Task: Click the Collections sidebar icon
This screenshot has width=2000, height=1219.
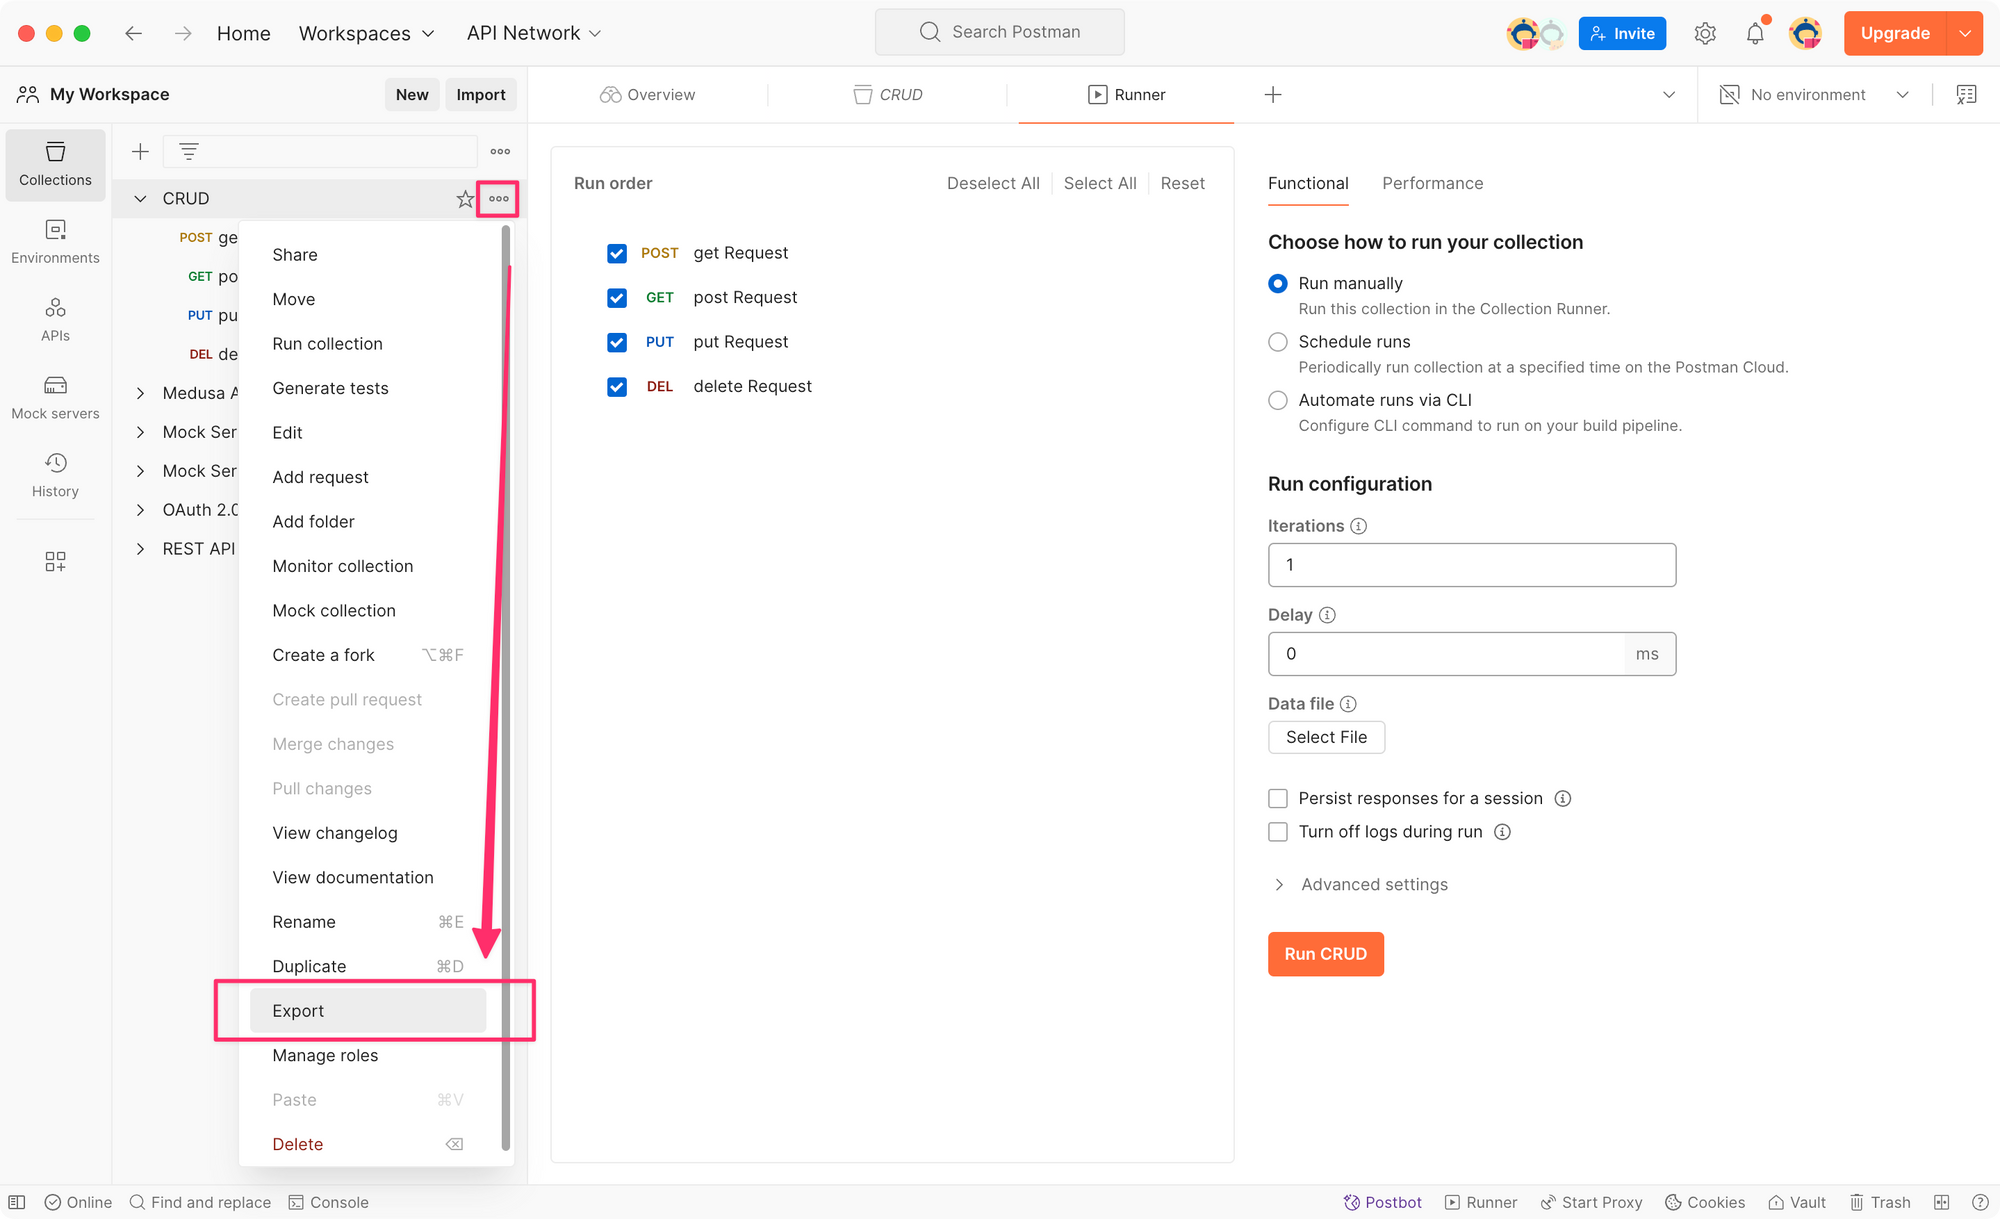Action: (56, 161)
